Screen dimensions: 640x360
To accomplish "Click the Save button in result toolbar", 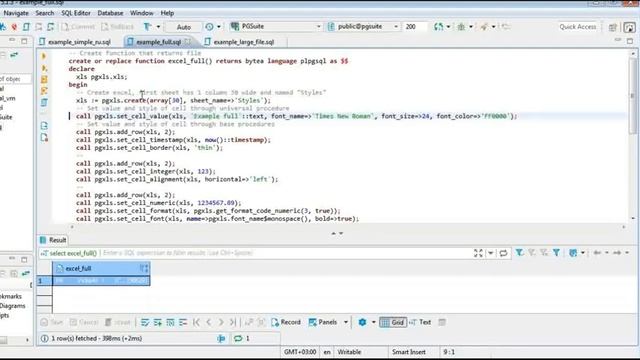I will pos(52,322).
